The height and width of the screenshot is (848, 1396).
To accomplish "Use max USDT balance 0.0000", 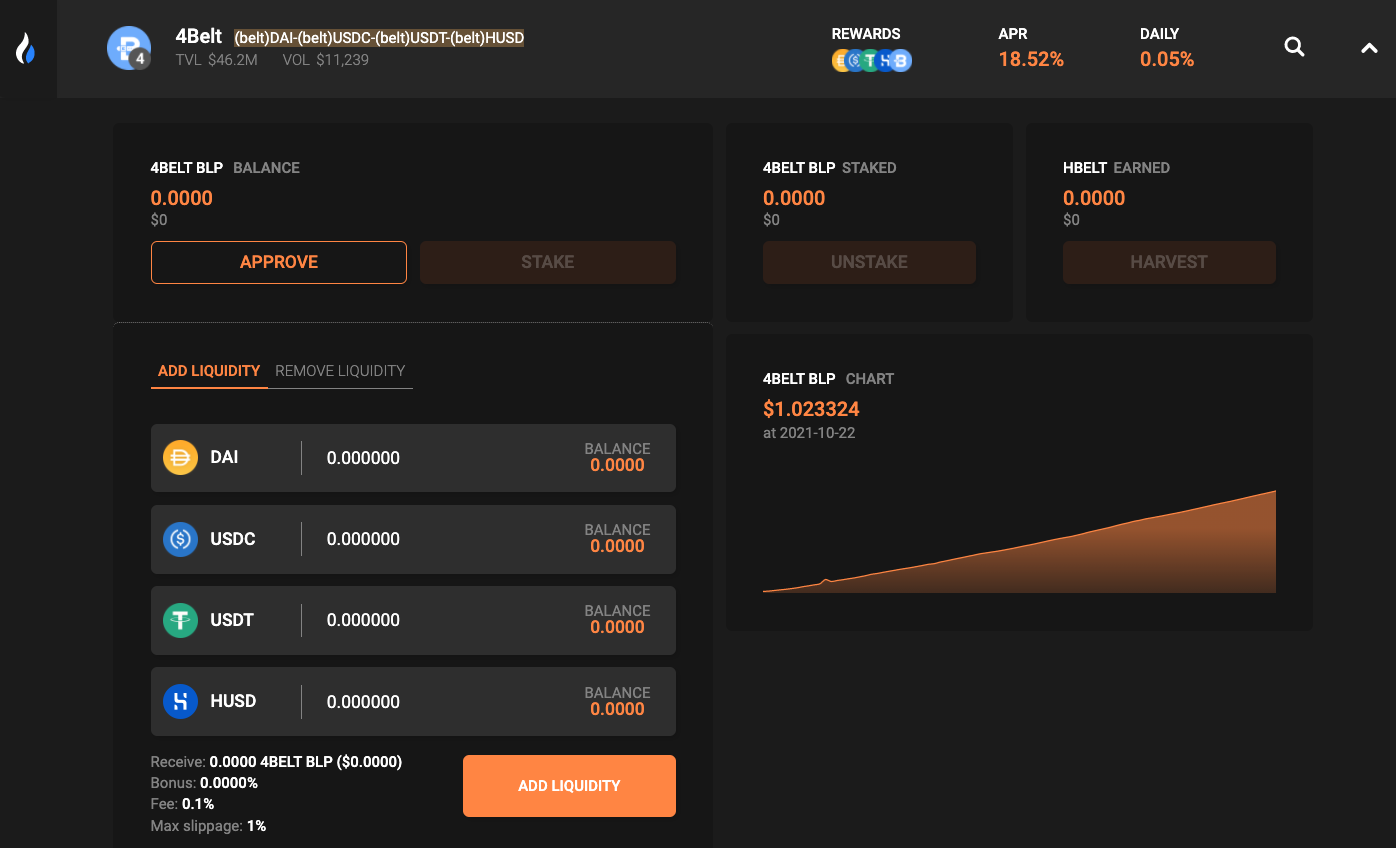I will (x=617, y=627).
